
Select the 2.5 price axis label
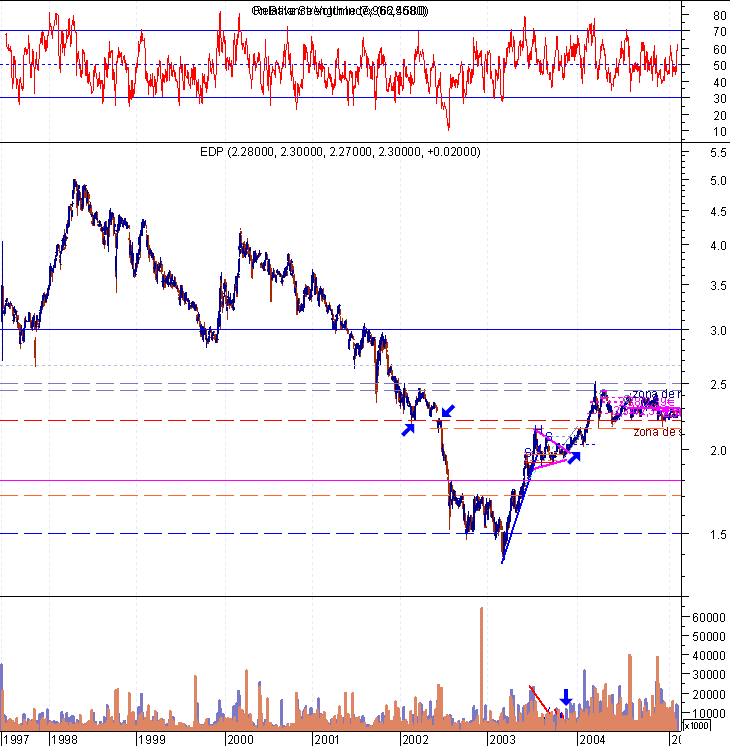tap(718, 385)
